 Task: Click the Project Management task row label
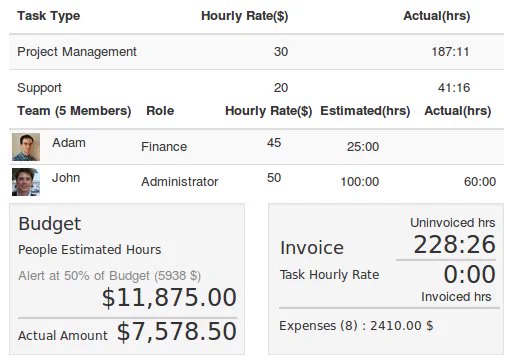pos(77,52)
